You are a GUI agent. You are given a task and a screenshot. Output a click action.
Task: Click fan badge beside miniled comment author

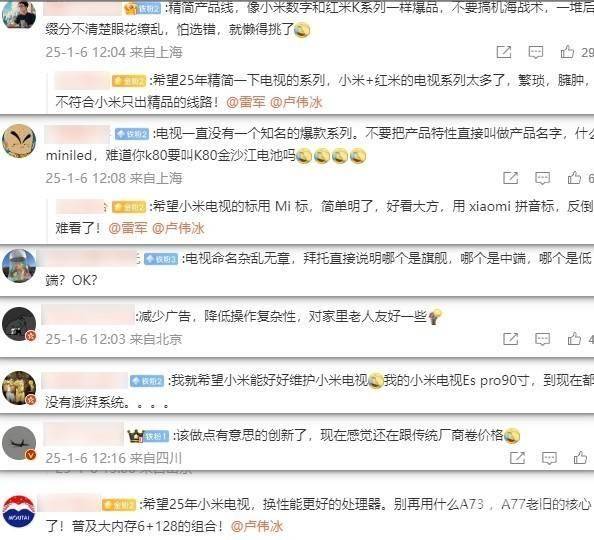pos(132,134)
